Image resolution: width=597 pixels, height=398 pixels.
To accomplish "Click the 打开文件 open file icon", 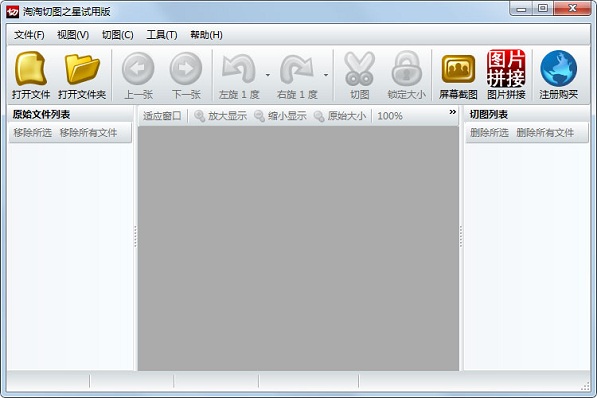I will click(30, 69).
